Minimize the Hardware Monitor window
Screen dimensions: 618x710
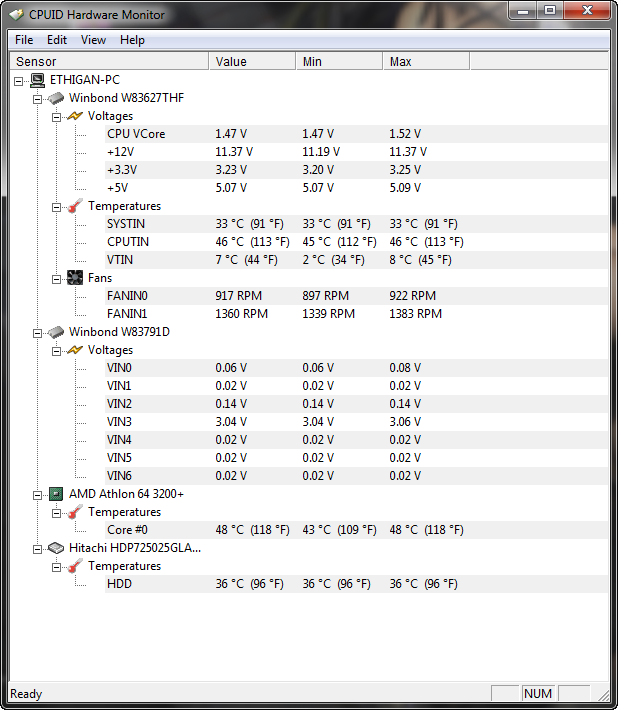tap(523, 11)
